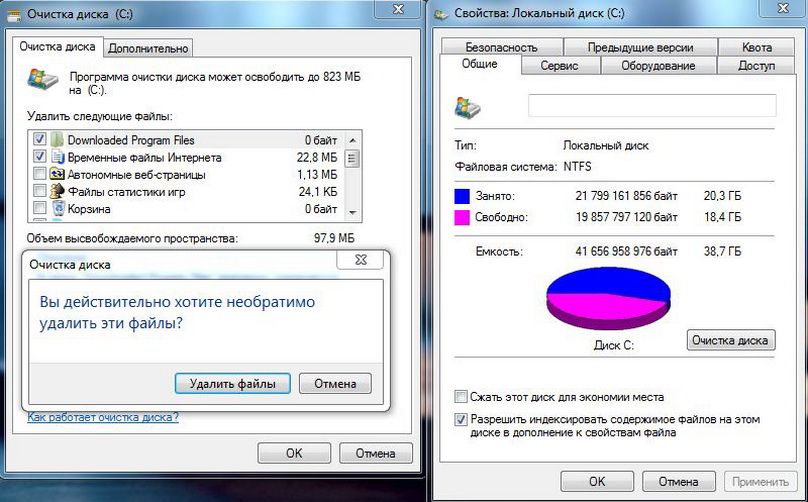Click the Свойства window title bar icon
Image resolution: width=808 pixels, height=502 pixels.
[441, 14]
